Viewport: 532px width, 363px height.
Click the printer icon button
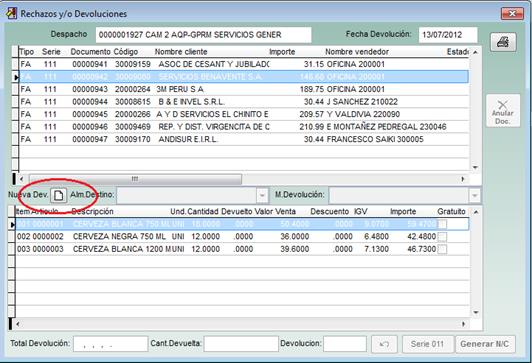point(503,42)
